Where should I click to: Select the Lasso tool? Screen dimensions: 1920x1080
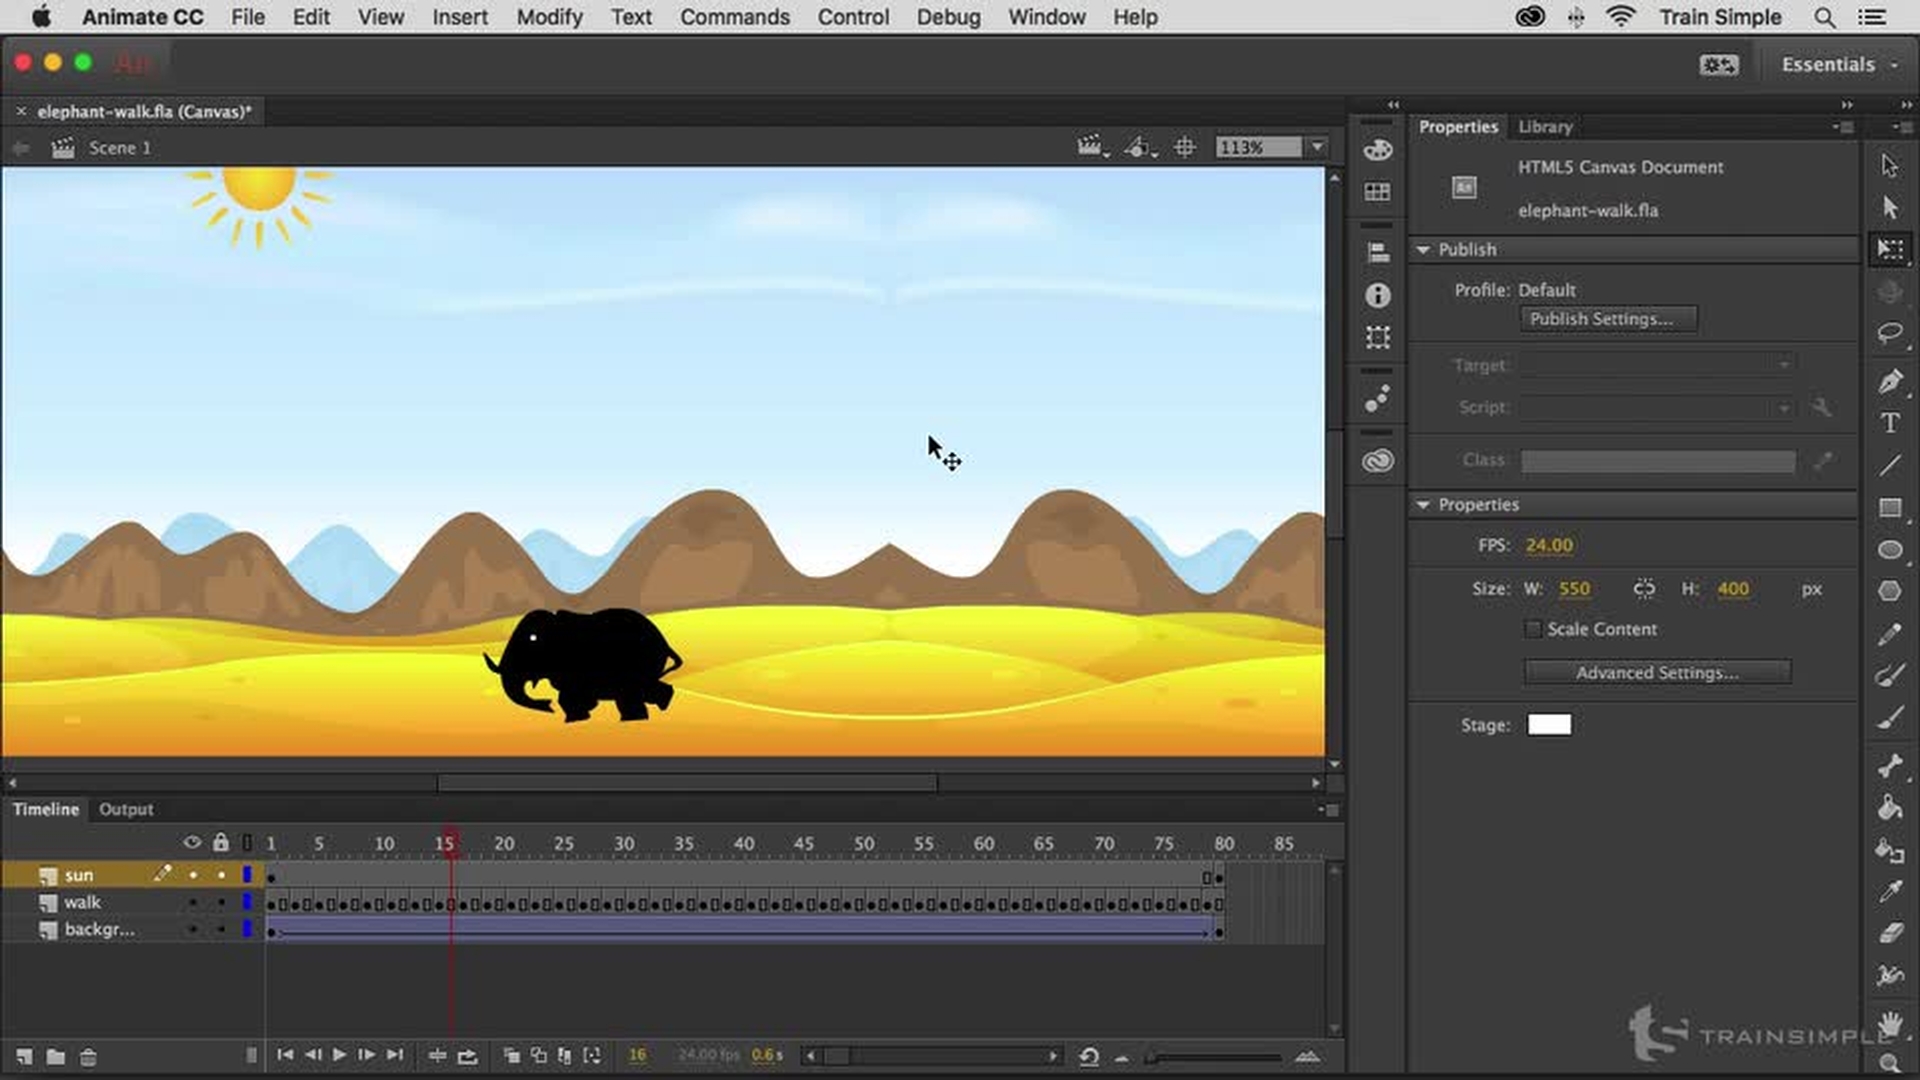[x=1889, y=333]
